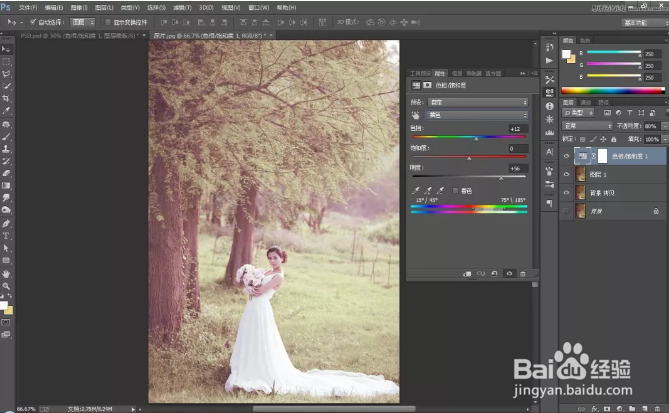The height and width of the screenshot is (413, 669).
Task: Switch to the Paths tab
Action: (603, 102)
